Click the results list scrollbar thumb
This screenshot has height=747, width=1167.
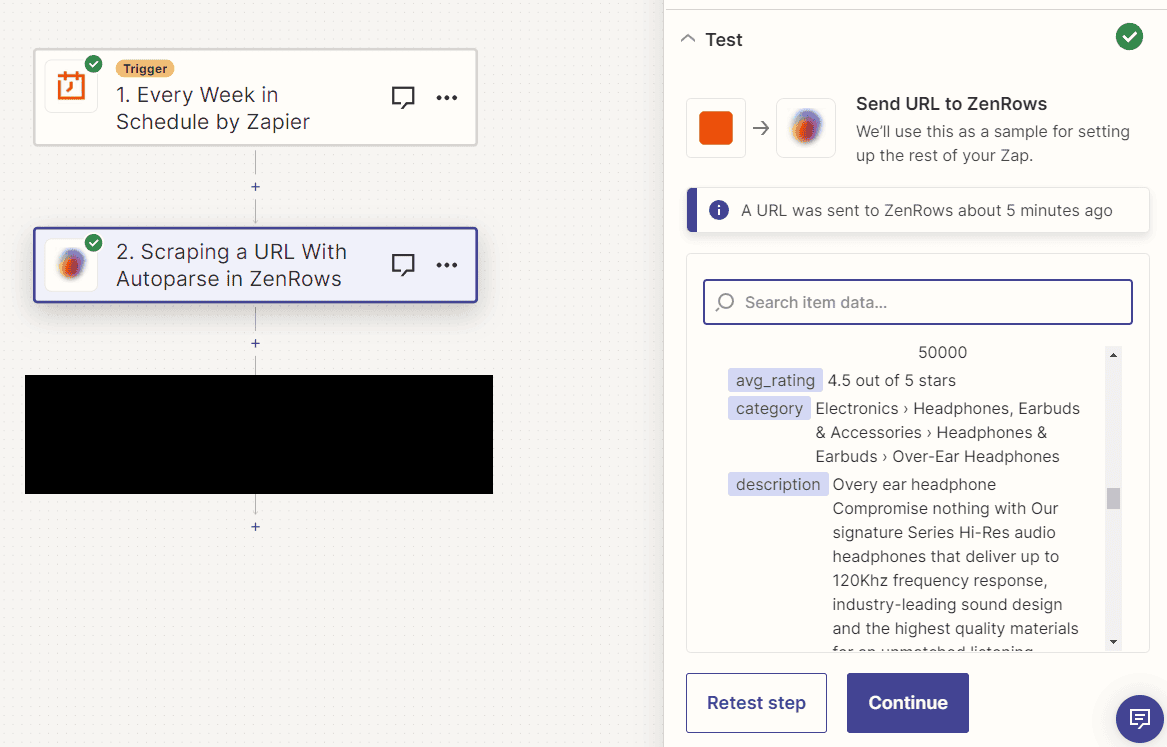(x=1113, y=498)
